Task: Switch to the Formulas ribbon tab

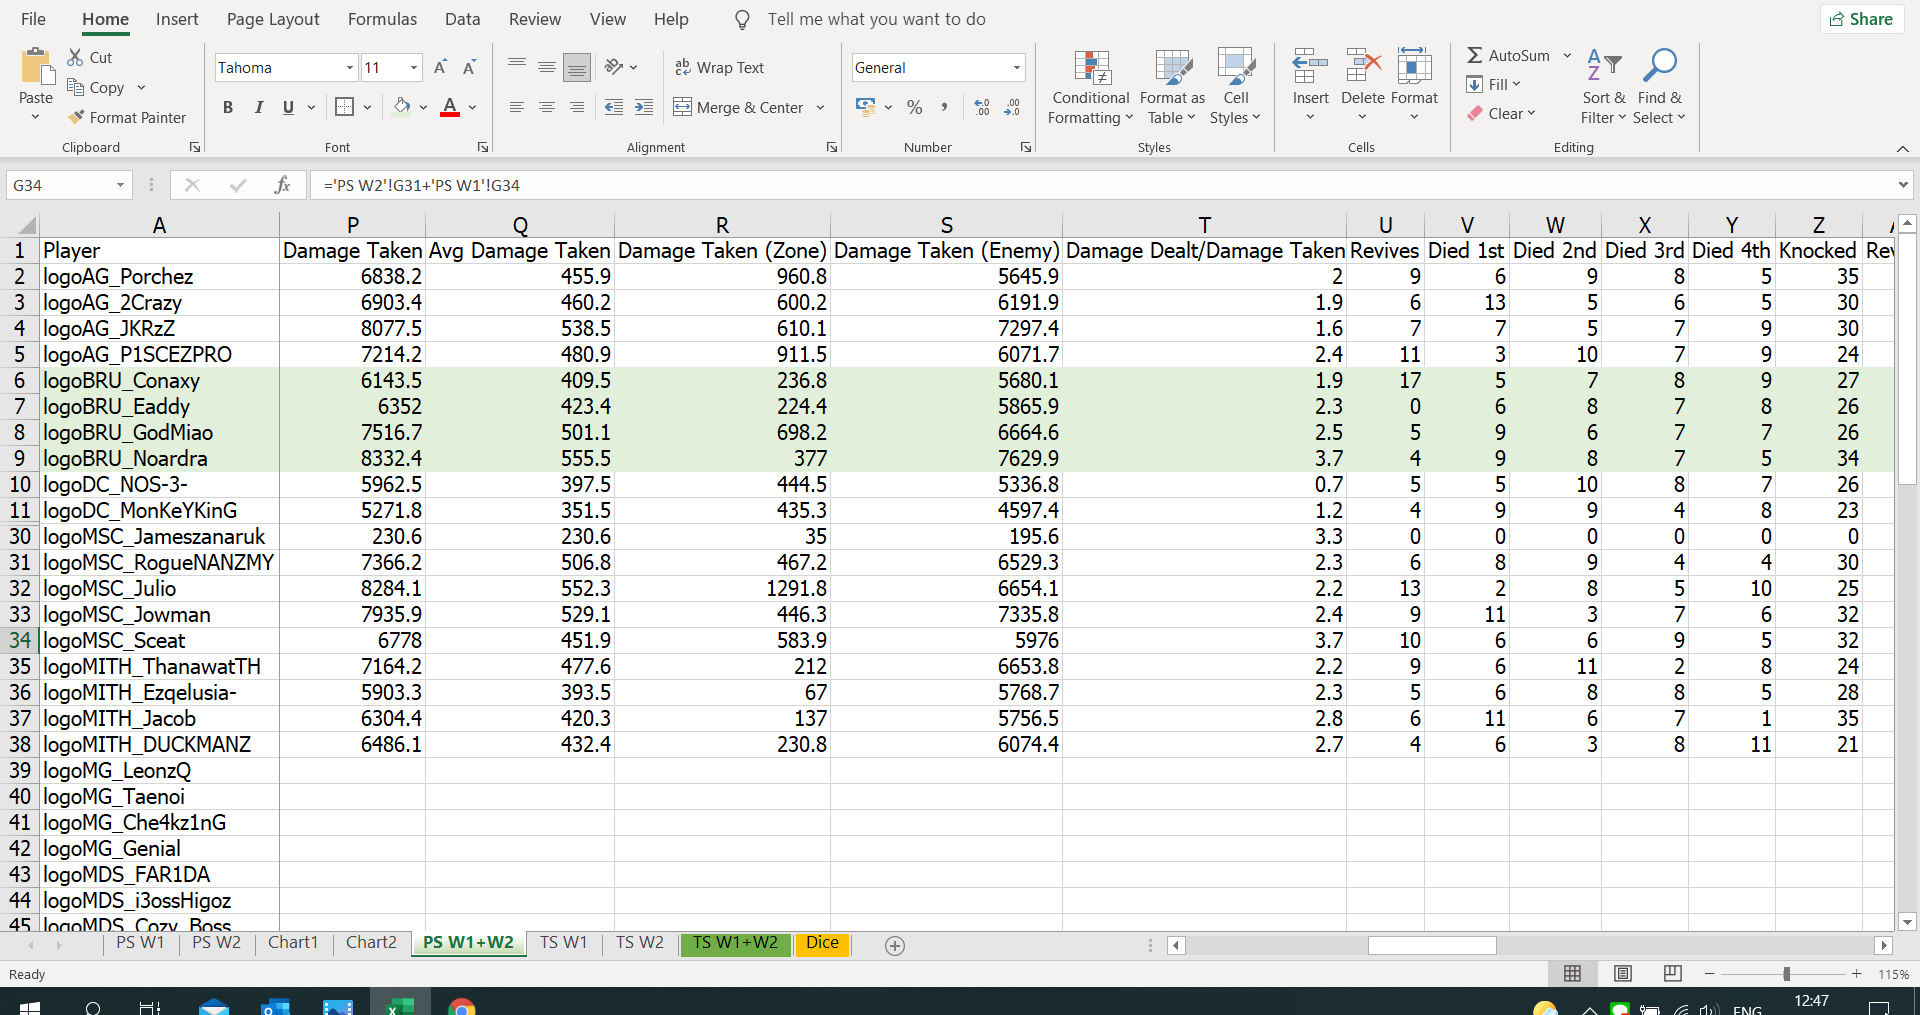Action: pos(382,19)
